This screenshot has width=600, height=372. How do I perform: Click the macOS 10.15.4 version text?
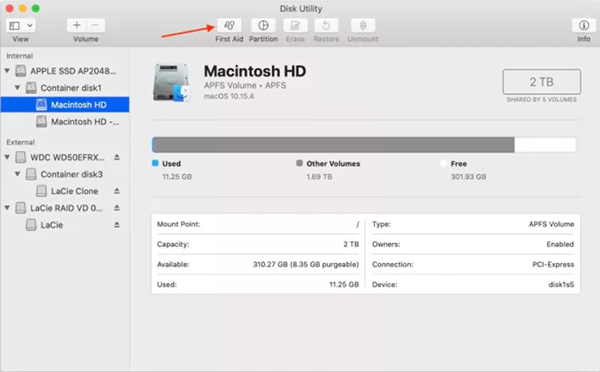(x=229, y=96)
